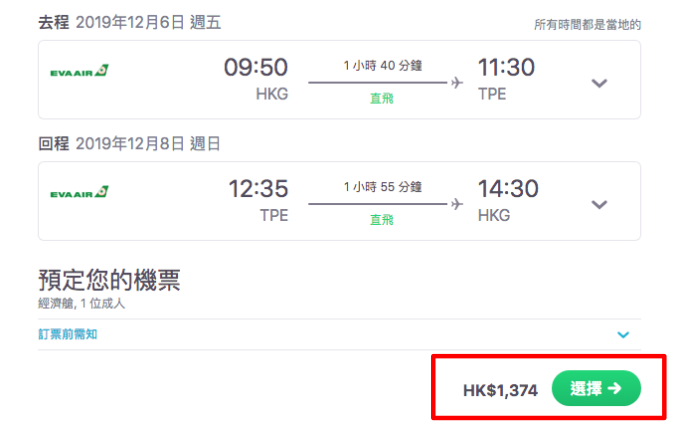Click the airplane icon on return flight line
This screenshot has height=425, width=680.
(457, 204)
